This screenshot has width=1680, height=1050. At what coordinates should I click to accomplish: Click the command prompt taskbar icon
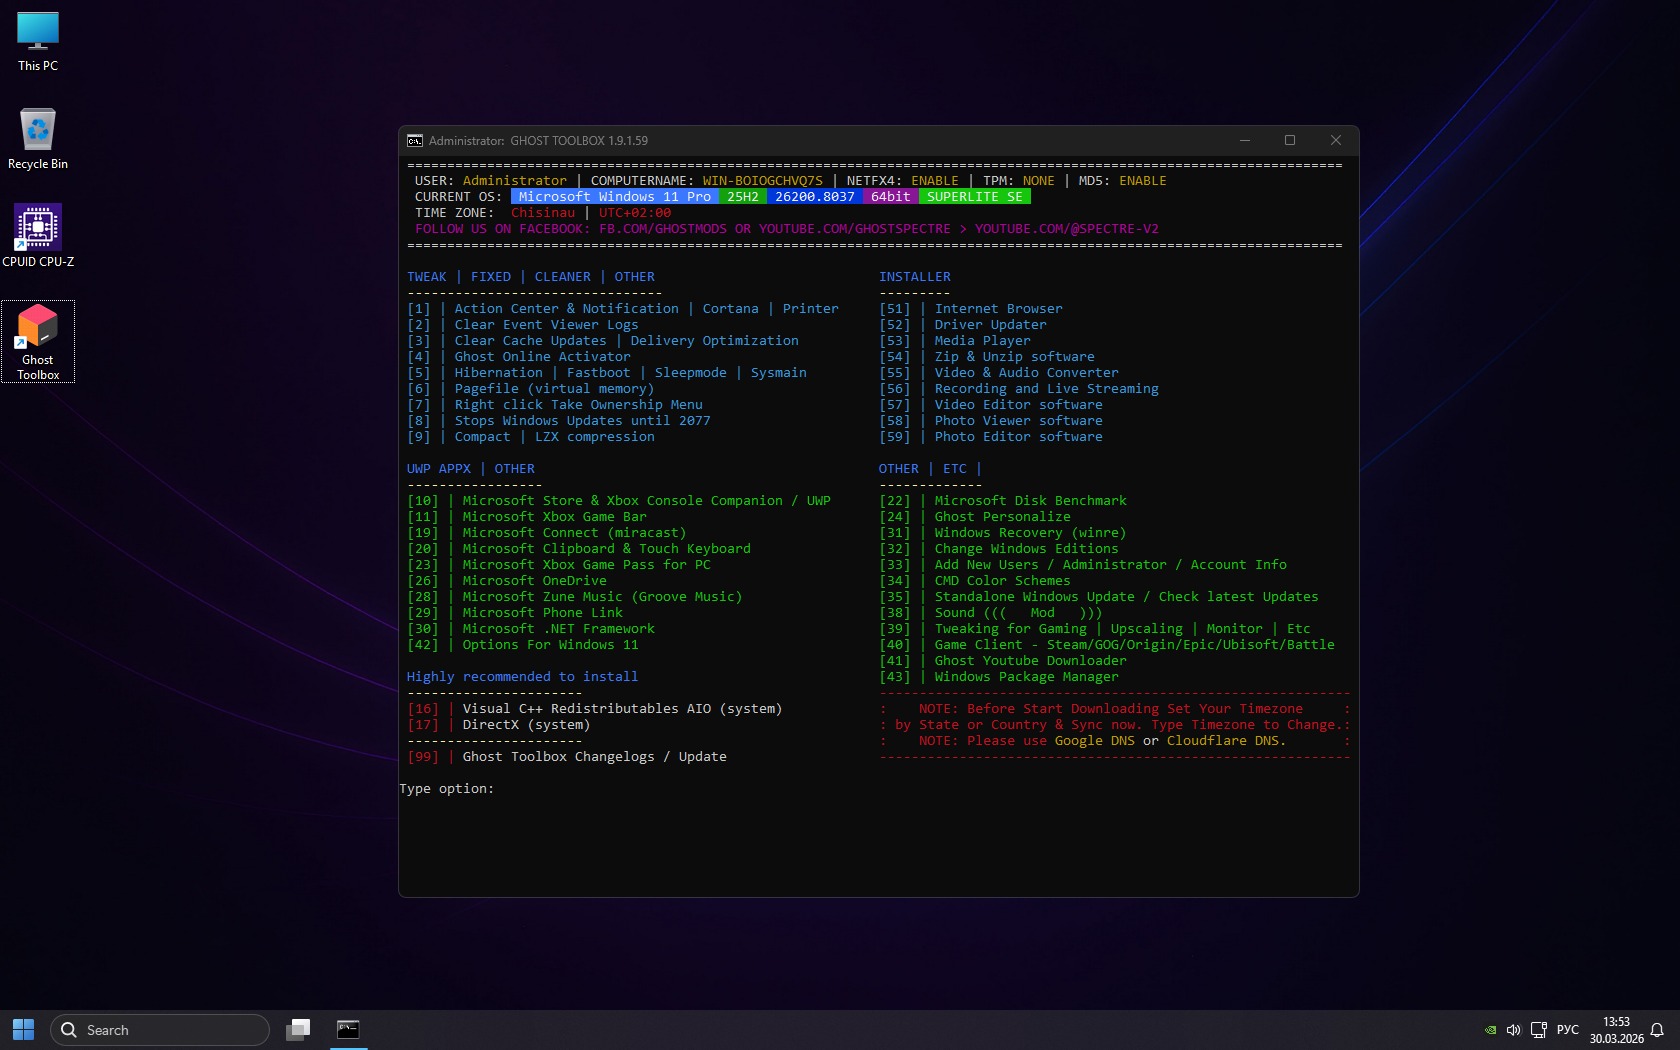point(348,1029)
